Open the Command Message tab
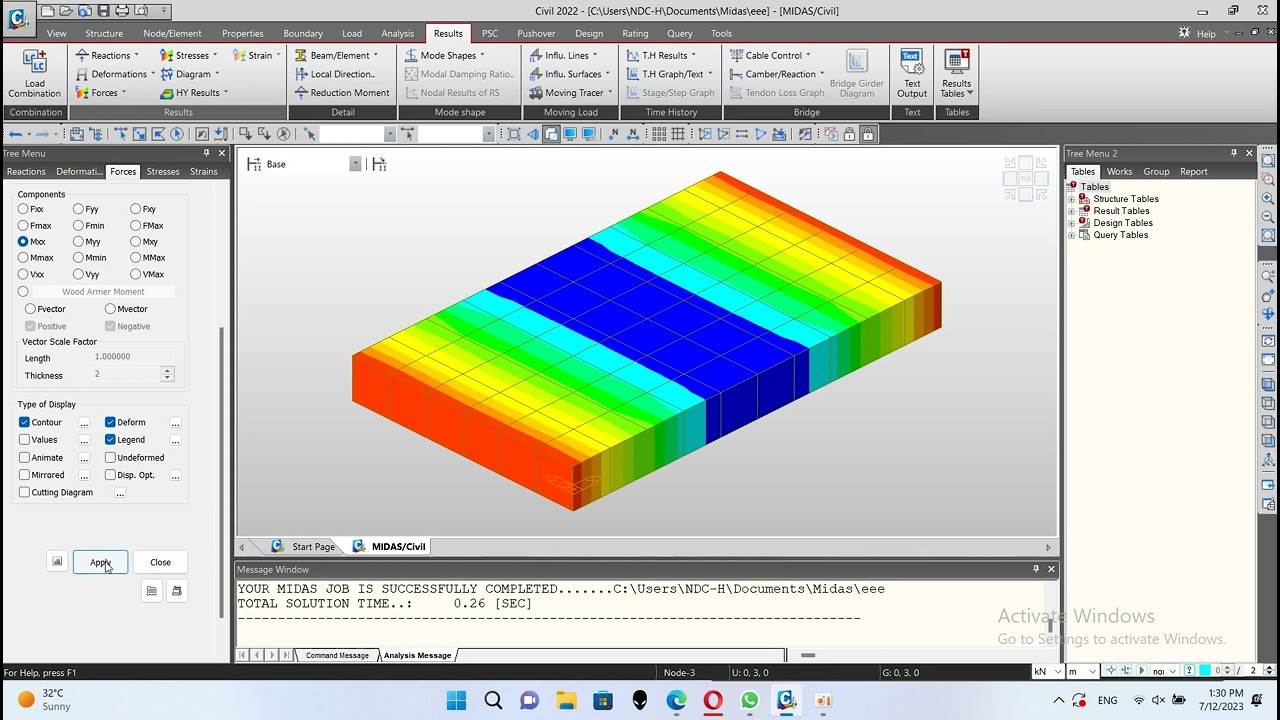1280x720 pixels. click(x=337, y=656)
